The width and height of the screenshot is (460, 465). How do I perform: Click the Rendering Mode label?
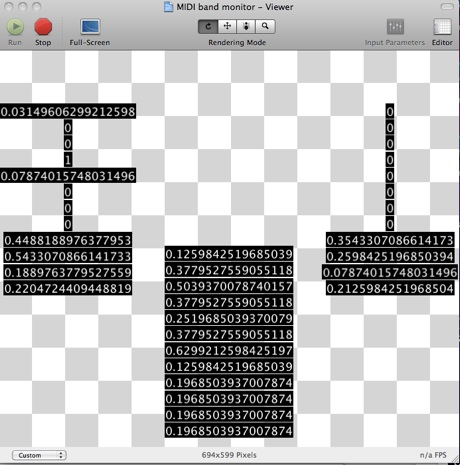[237, 43]
